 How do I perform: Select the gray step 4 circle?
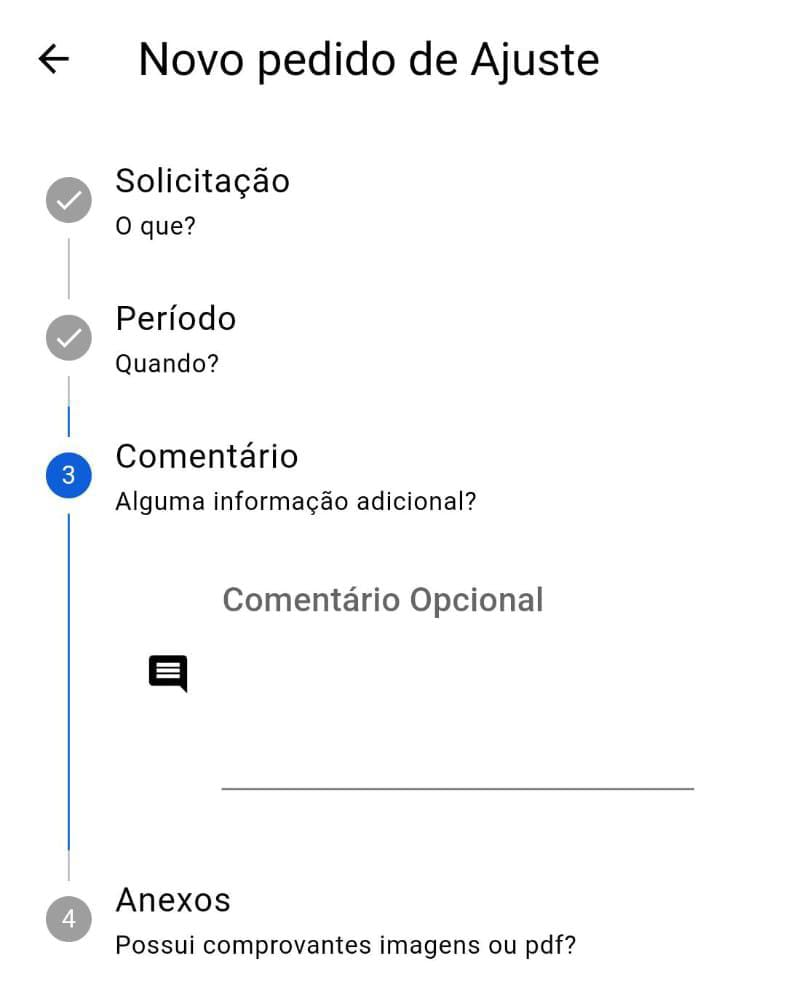[x=69, y=919]
